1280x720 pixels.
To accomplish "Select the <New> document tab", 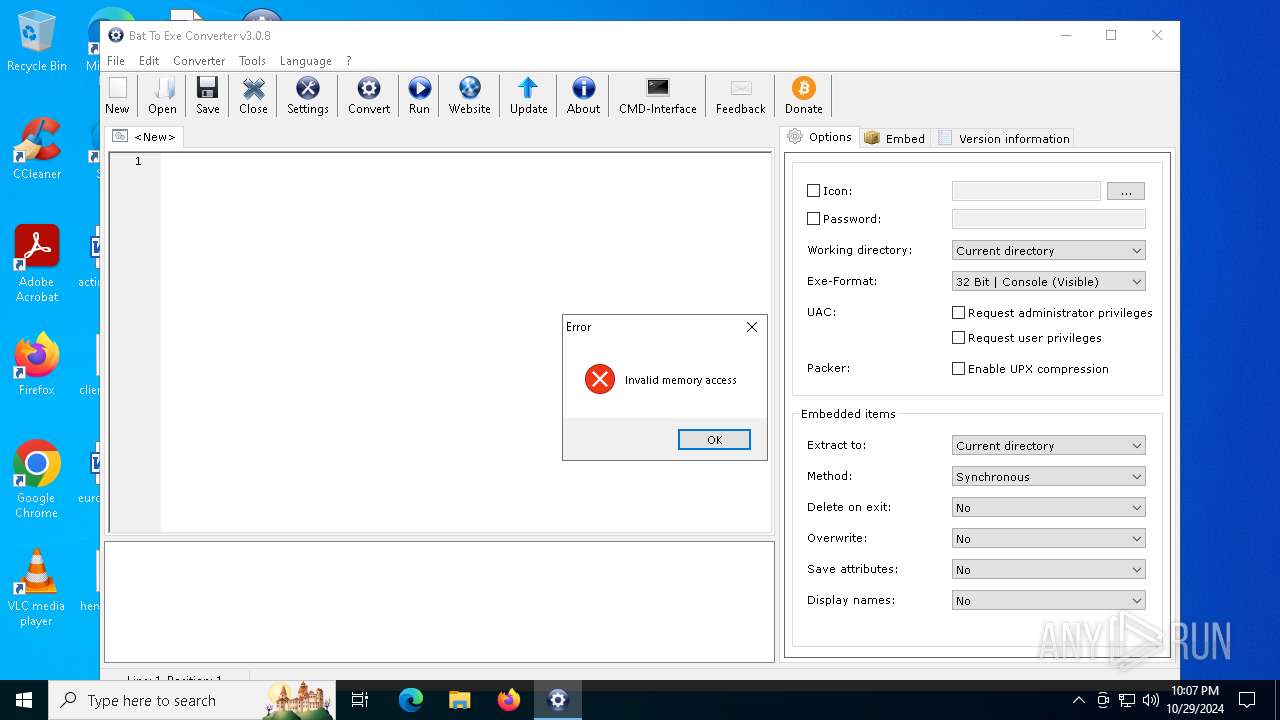I will point(144,137).
